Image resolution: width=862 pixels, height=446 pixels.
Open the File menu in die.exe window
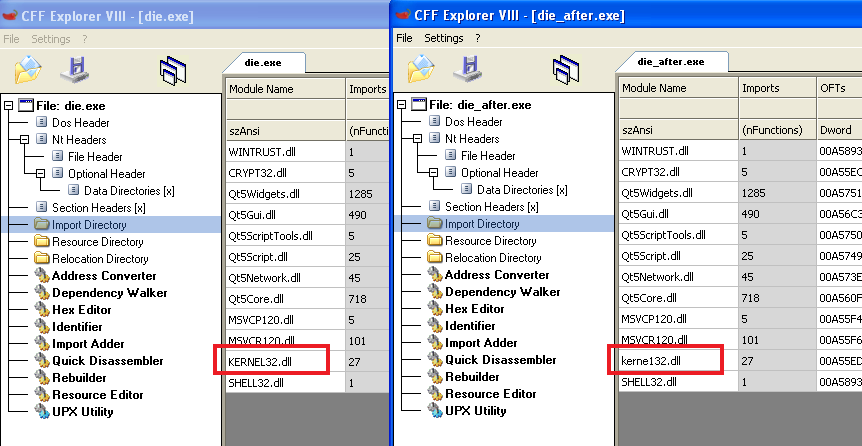[x=11, y=39]
